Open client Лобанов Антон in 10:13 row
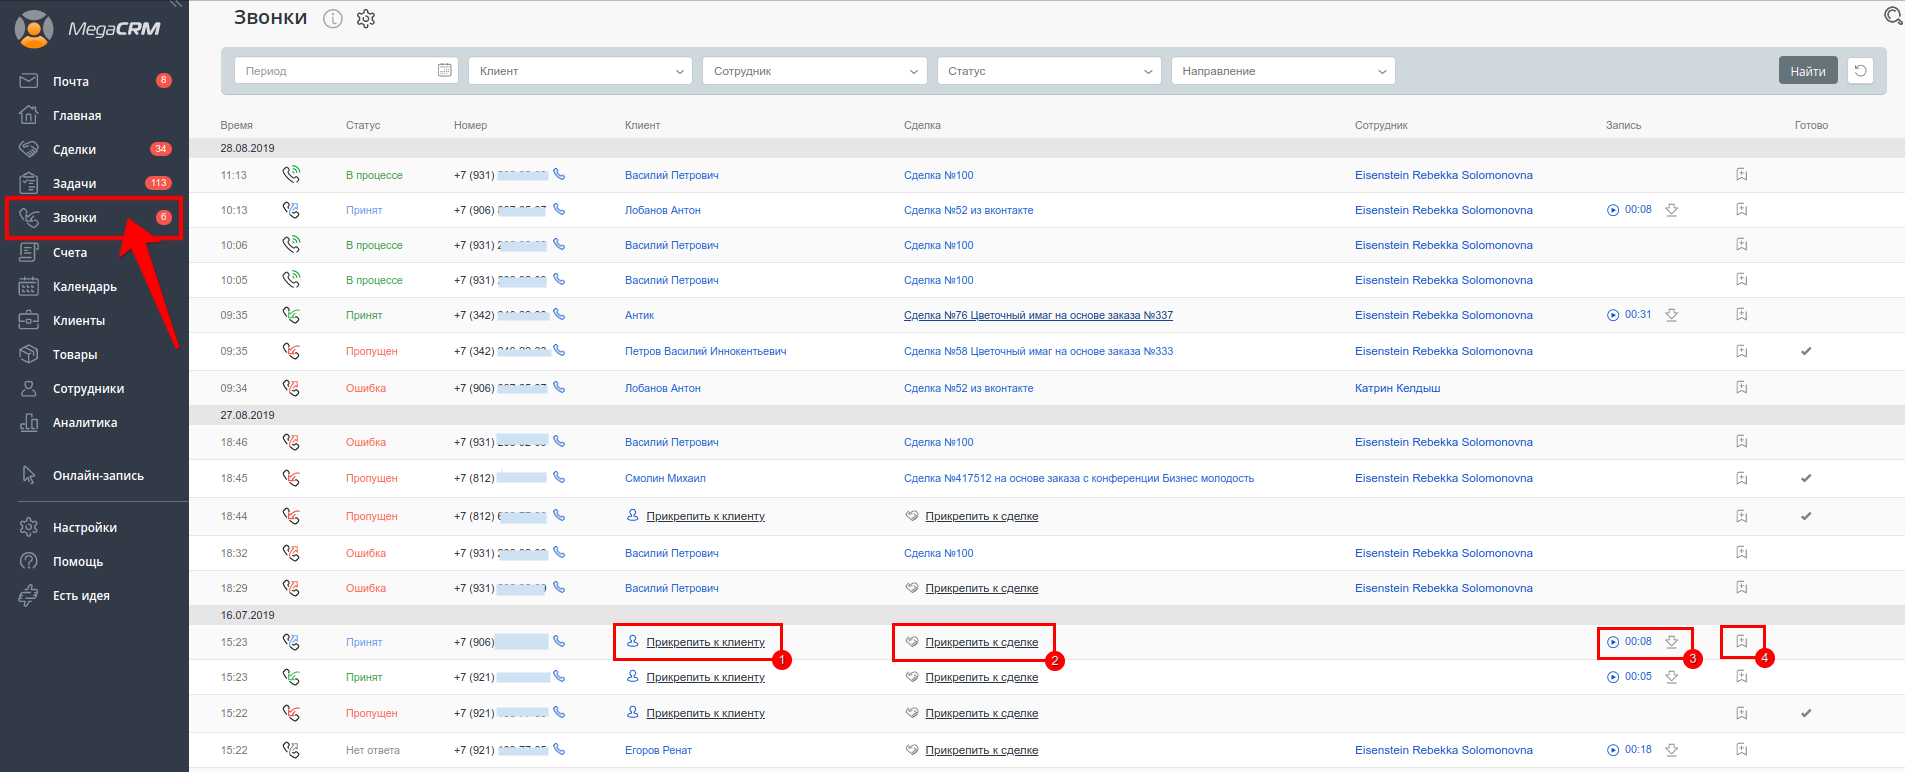 663,210
